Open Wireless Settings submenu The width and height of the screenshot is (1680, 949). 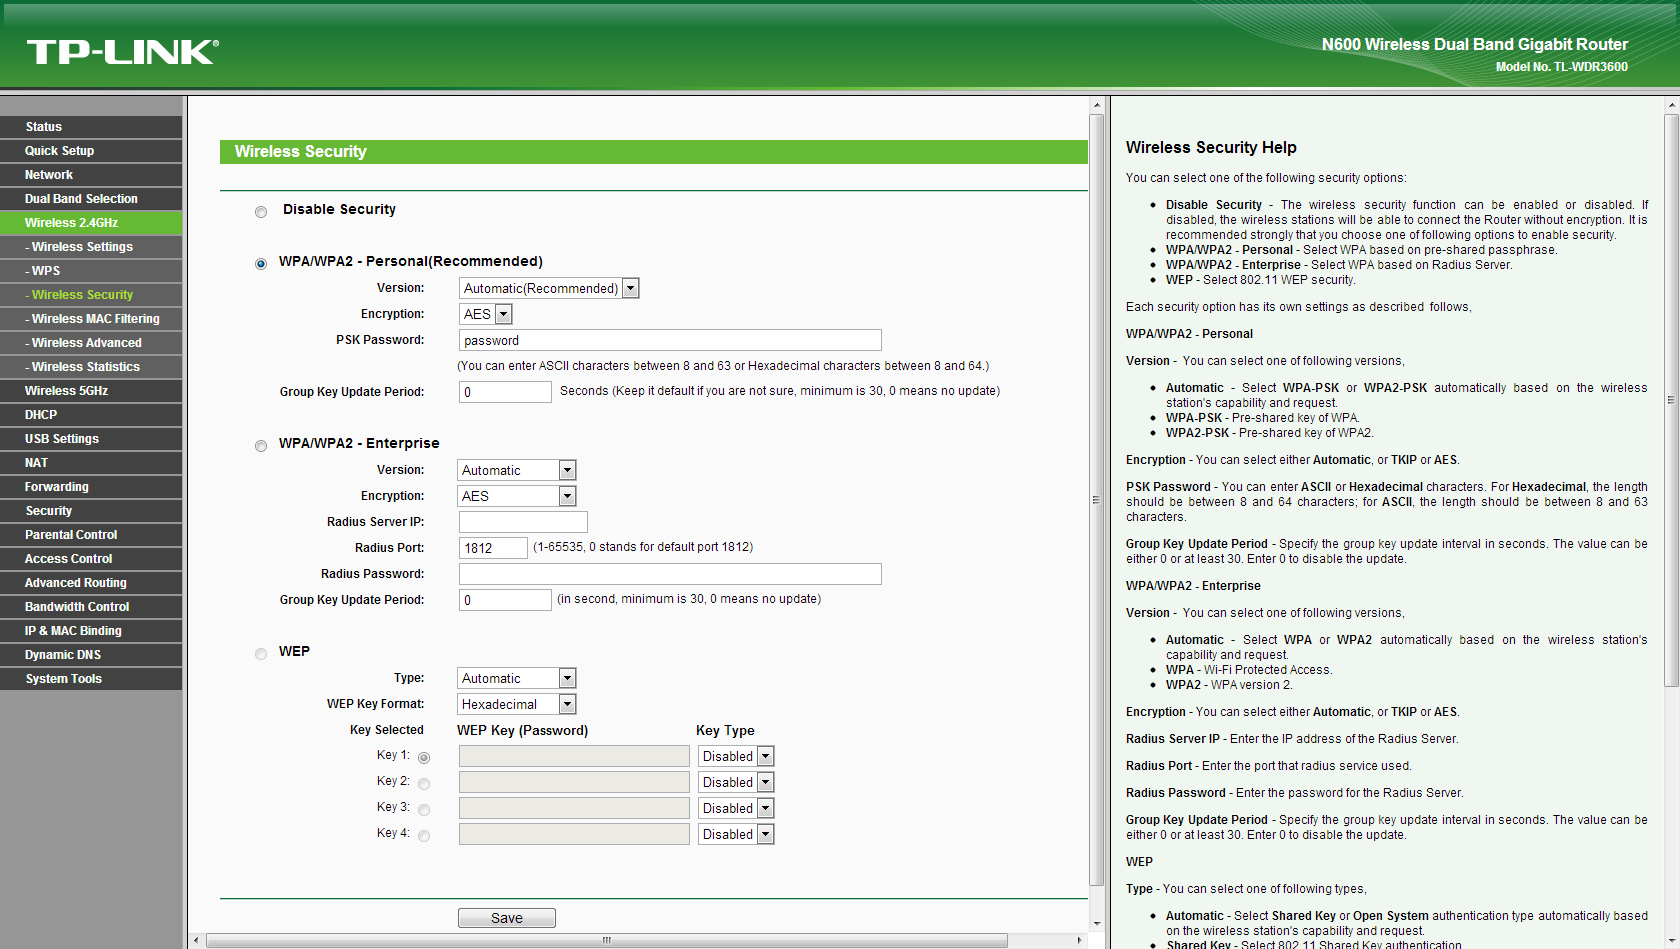coord(91,247)
